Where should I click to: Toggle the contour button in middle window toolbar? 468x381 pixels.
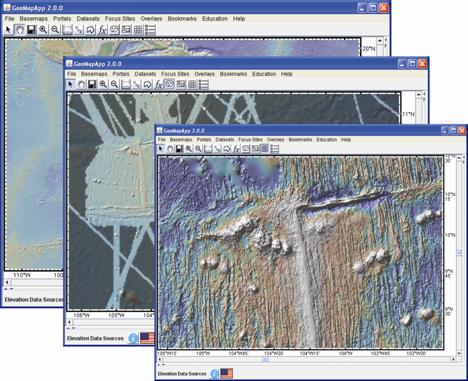click(x=170, y=85)
